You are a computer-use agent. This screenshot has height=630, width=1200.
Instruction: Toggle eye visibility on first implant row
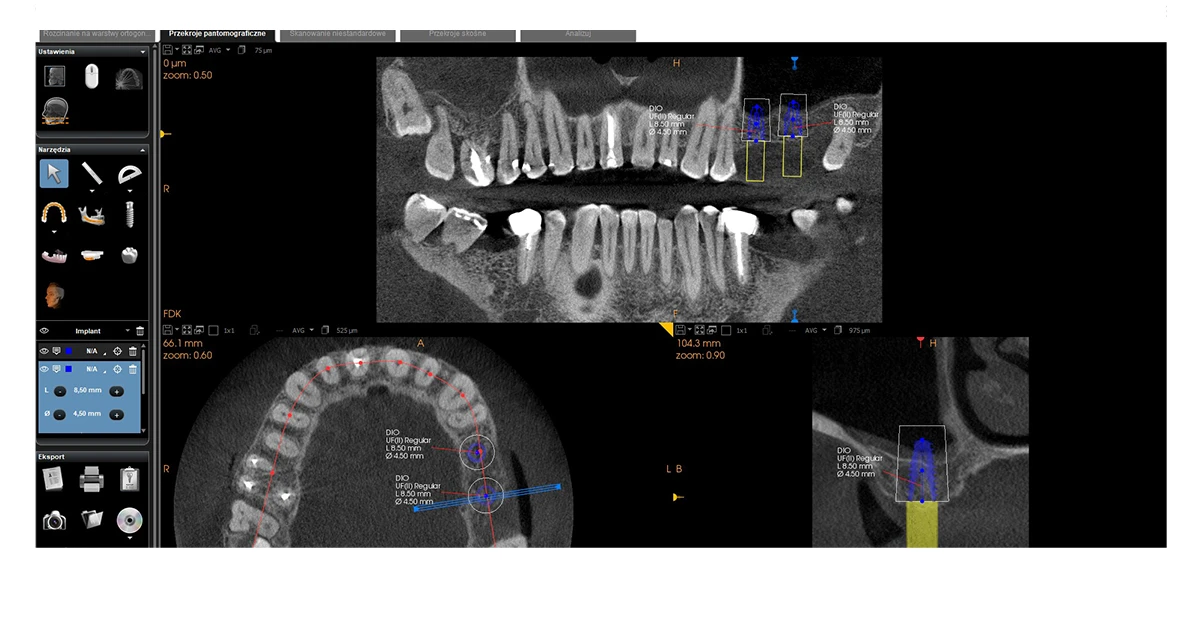[44, 351]
